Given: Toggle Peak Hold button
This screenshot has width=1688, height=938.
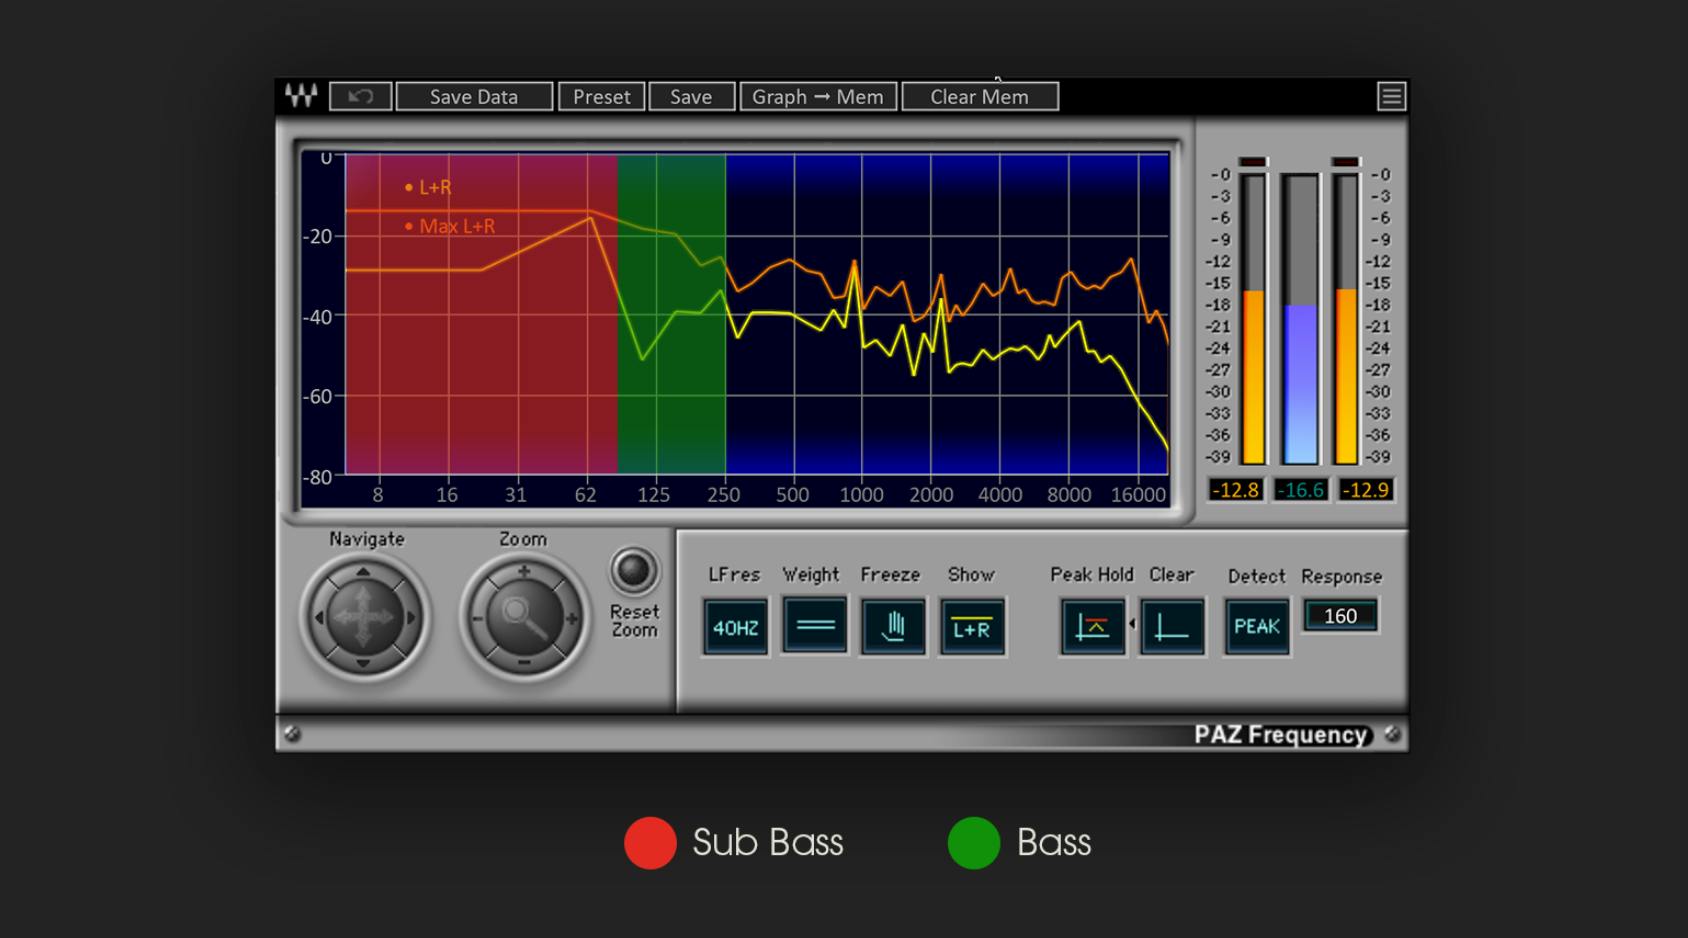Looking at the screenshot, I should pyautogui.click(x=1093, y=627).
